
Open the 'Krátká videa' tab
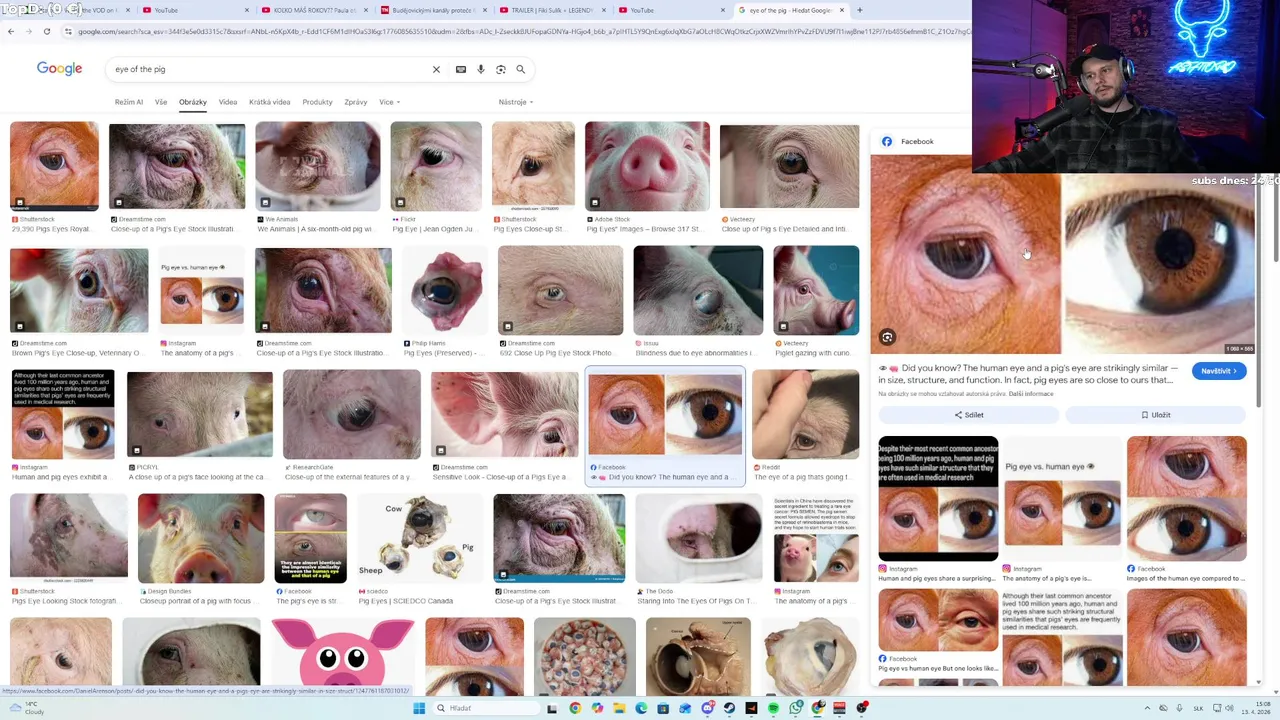point(269,102)
